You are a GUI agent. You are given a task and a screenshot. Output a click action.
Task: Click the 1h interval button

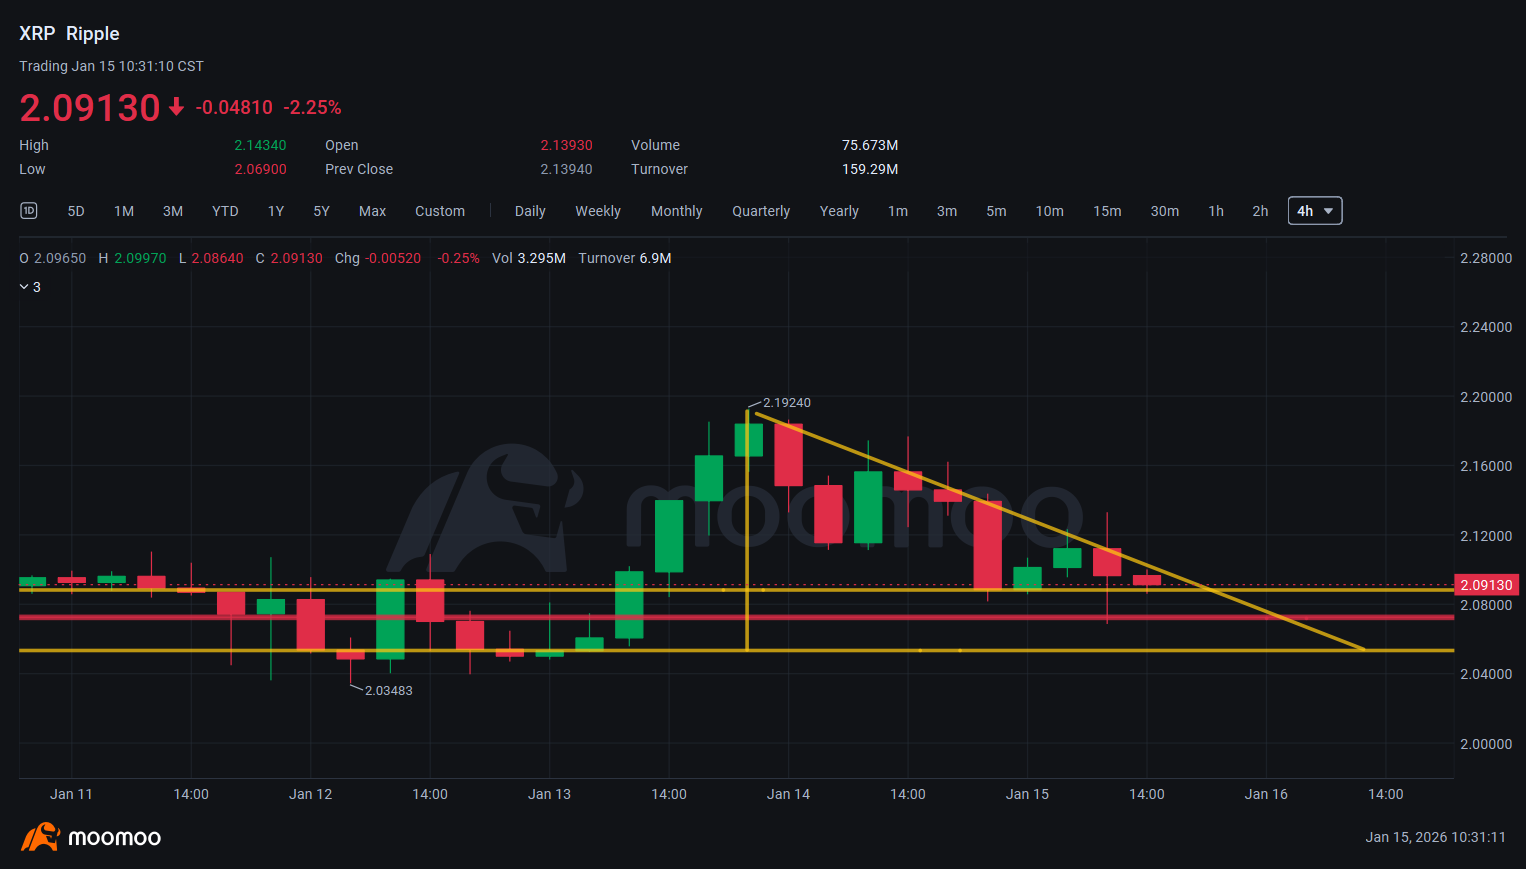point(1215,211)
